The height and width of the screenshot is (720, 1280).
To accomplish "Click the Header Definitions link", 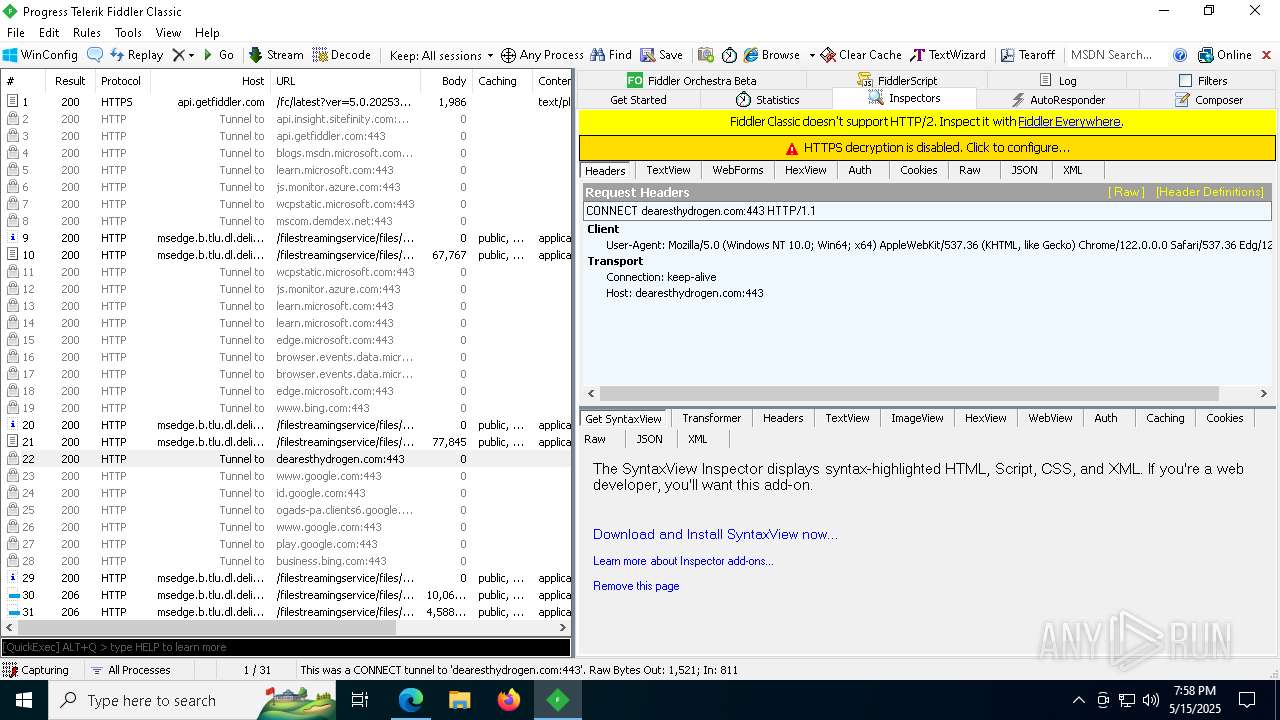I will tap(1210, 192).
